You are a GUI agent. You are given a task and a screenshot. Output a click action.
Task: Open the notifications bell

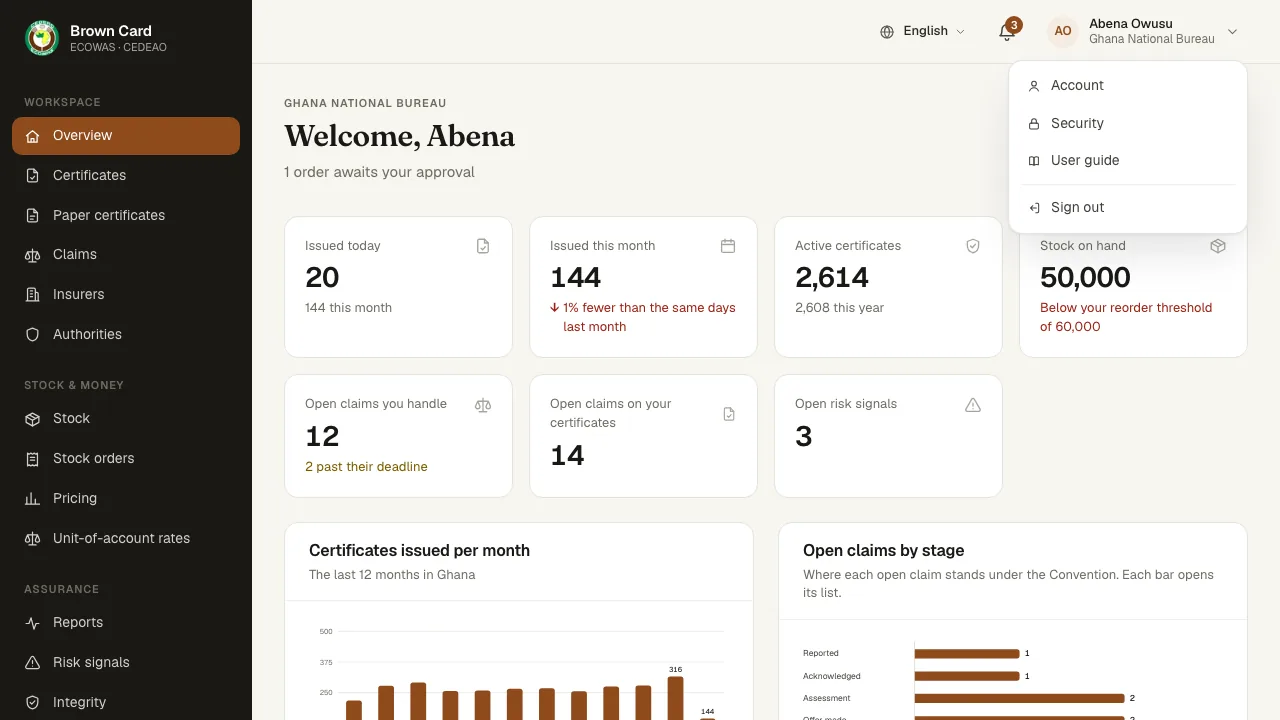click(x=1007, y=32)
